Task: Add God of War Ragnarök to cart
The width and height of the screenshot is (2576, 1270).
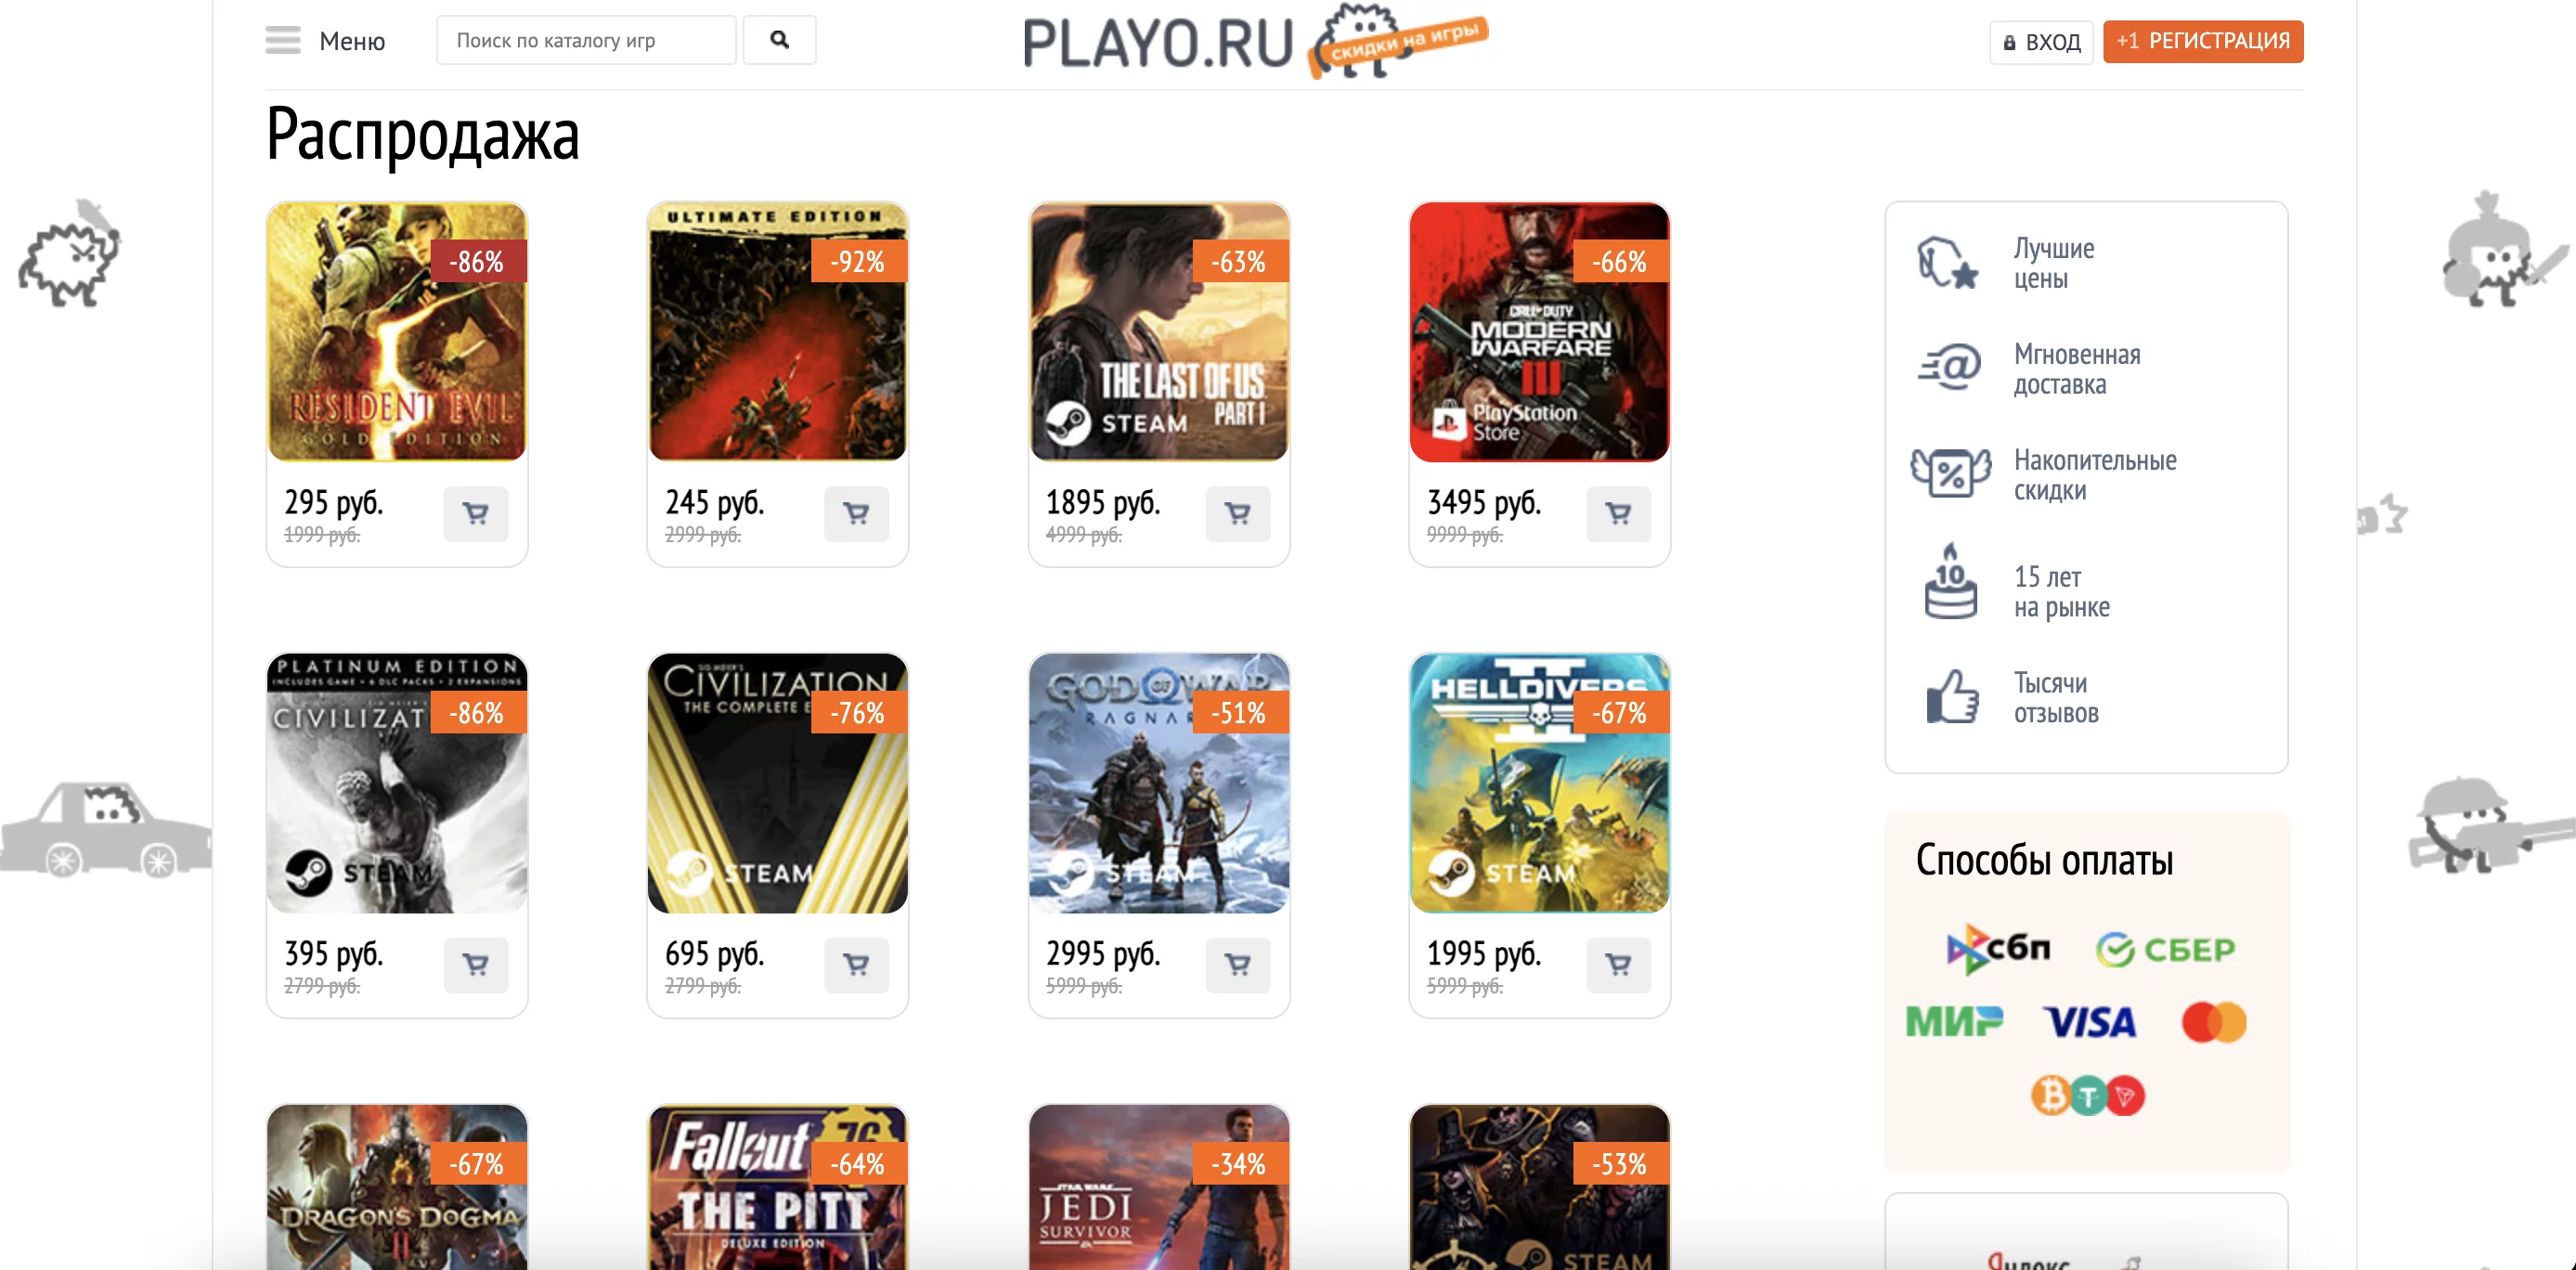Action: [1238, 965]
